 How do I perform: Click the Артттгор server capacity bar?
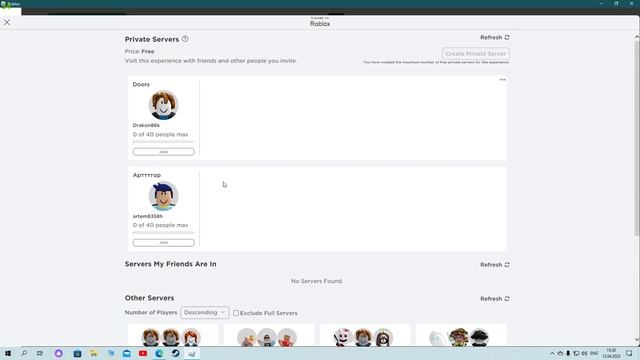click(163, 233)
